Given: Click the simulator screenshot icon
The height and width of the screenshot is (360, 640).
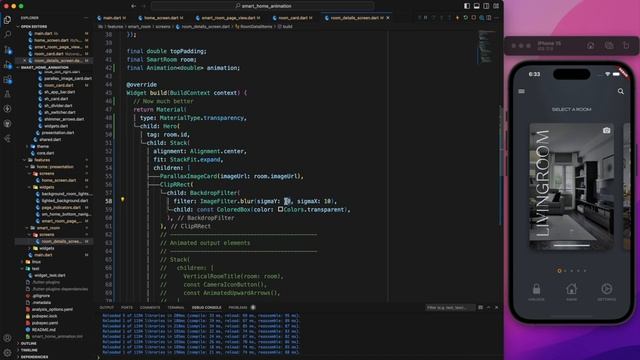Looking at the screenshot, I should pyautogui.click(x=609, y=45).
